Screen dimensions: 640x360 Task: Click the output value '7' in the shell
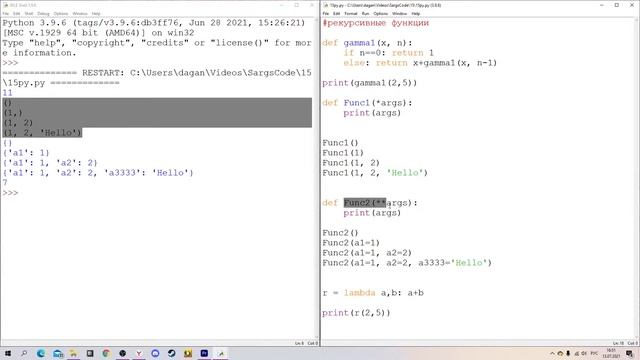(x=5, y=182)
